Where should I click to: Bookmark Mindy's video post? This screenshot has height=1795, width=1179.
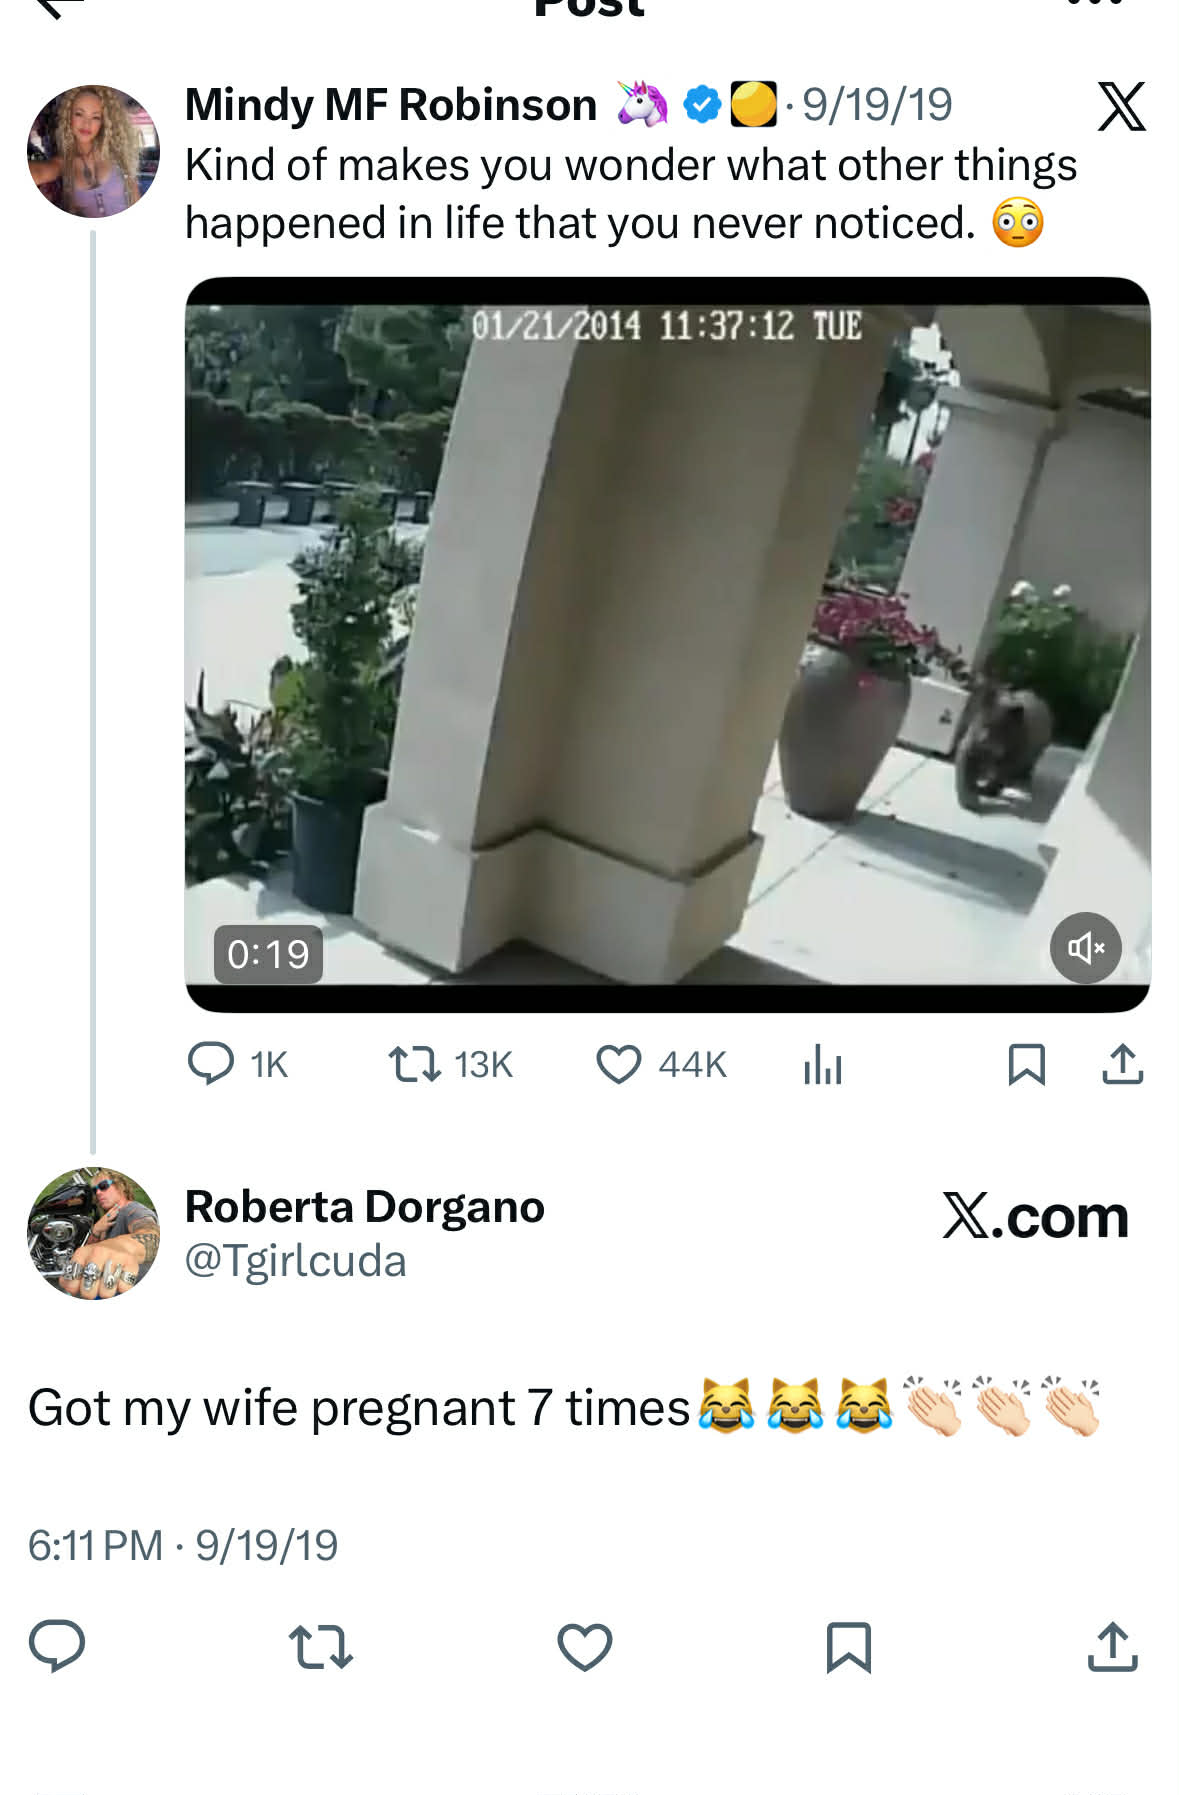pyautogui.click(x=1026, y=1064)
